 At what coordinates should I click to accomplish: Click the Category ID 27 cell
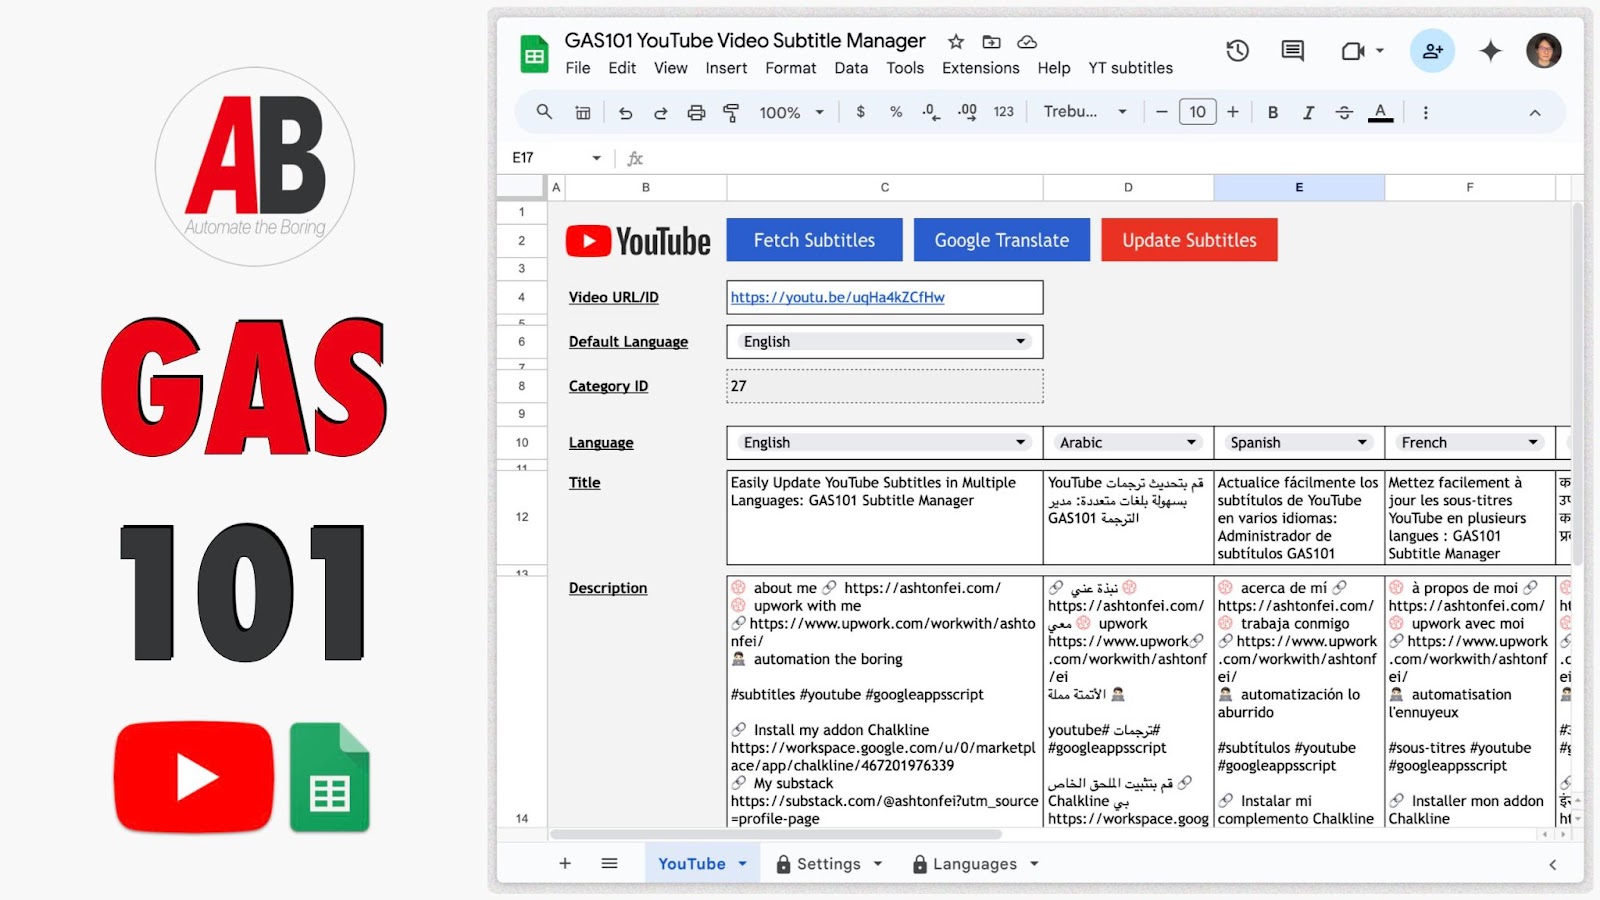885,386
